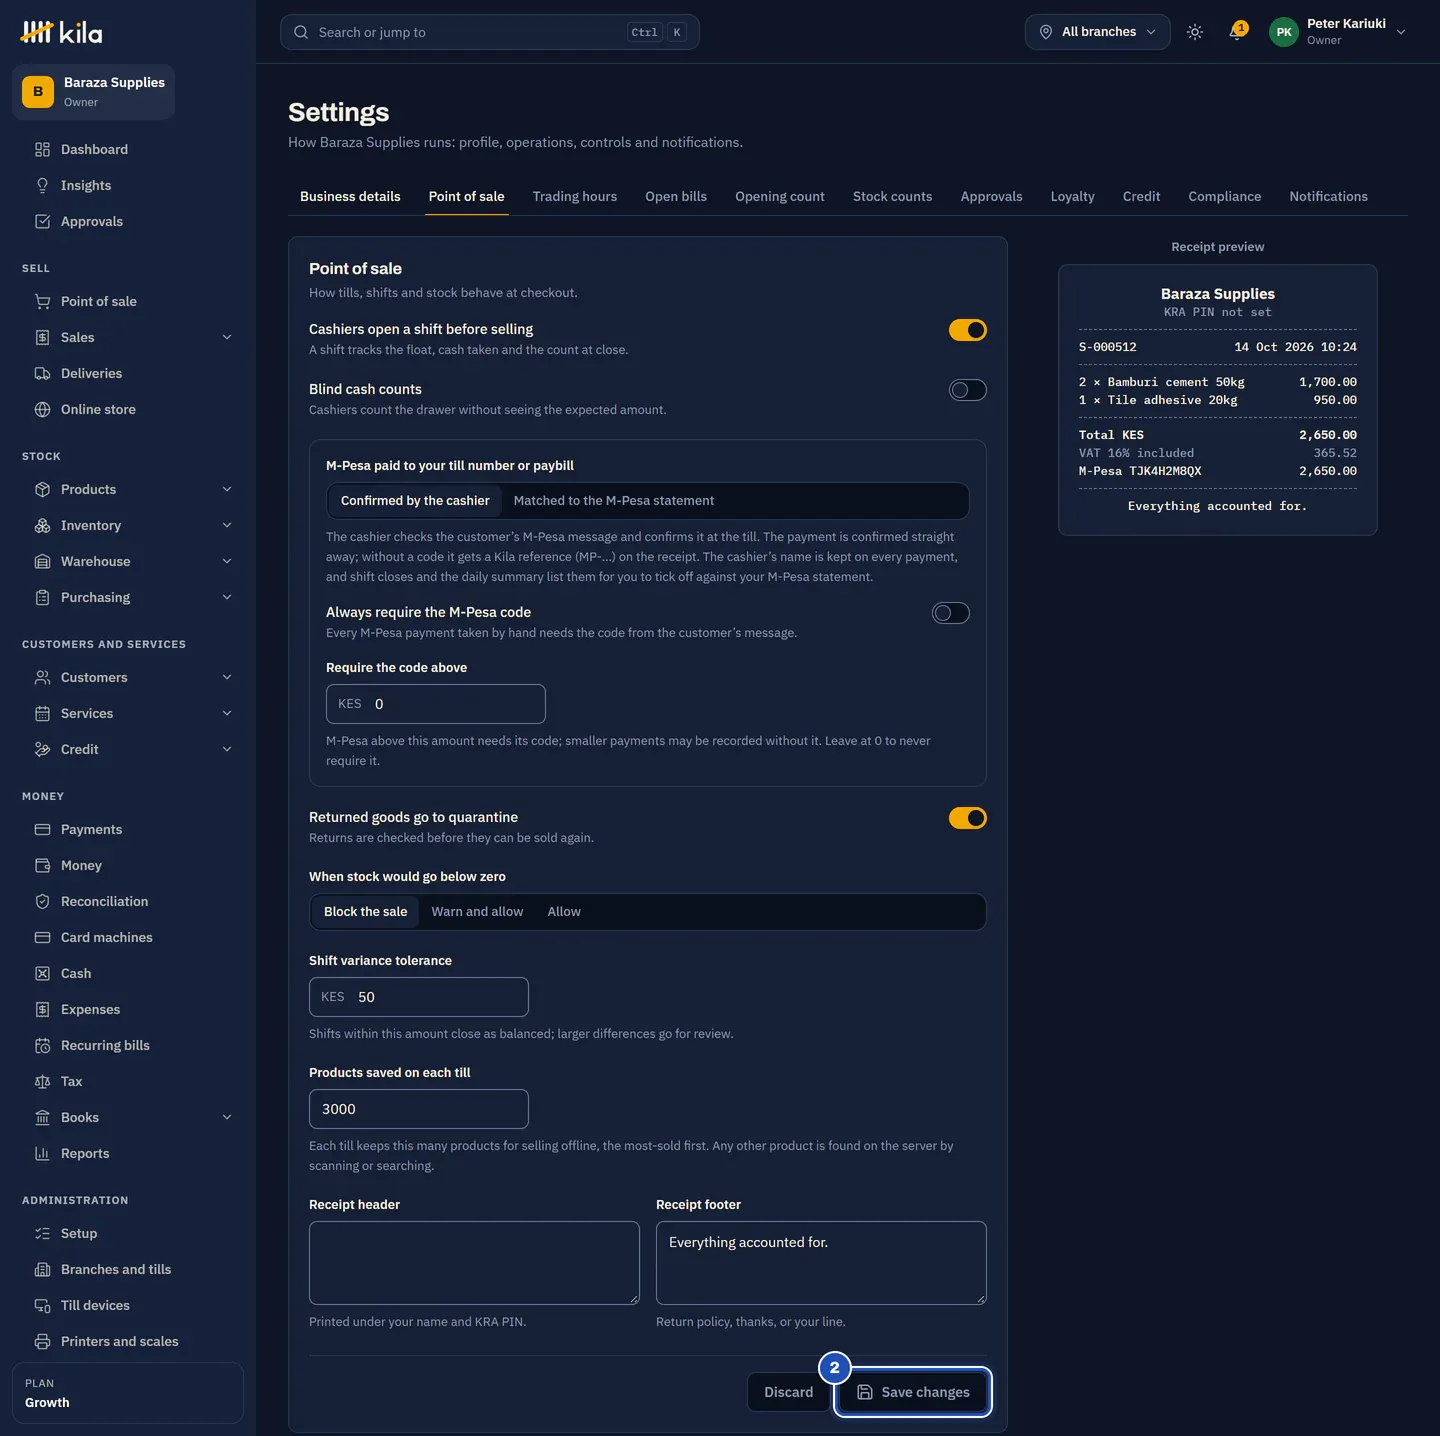The width and height of the screenshot is (1440, 1436).
Task: Switch to the Business details tab
Action: tap(350, 197)
